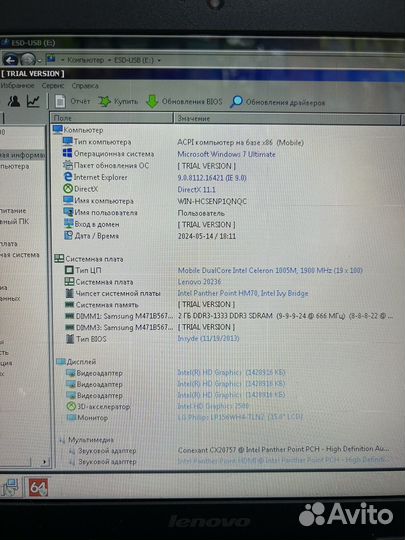Click the Значение column header
Viewport: 405px width, 540px height.
287,118
